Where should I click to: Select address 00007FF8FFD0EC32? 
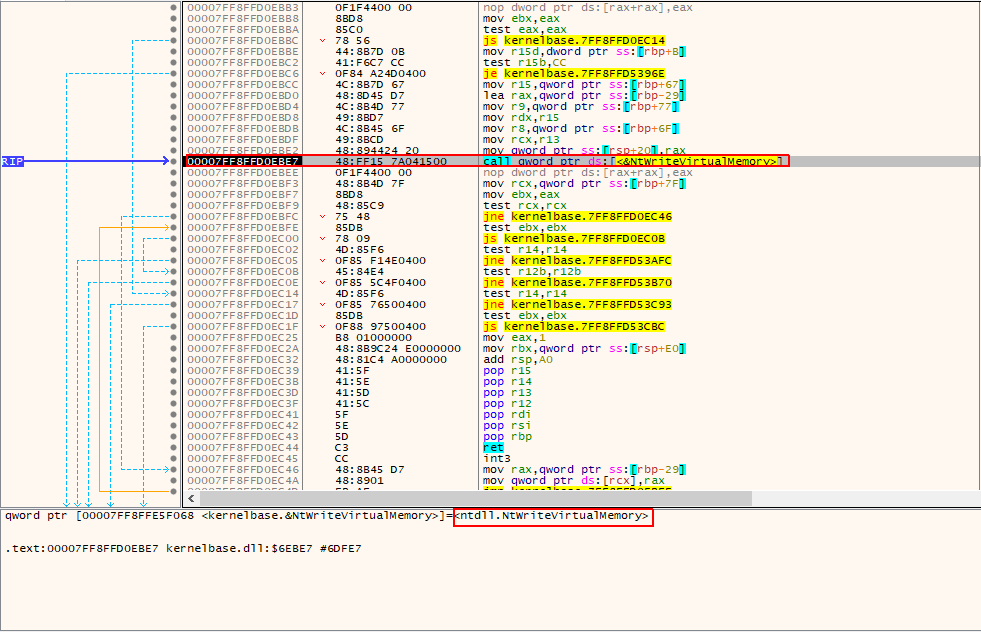pos(243,360)
